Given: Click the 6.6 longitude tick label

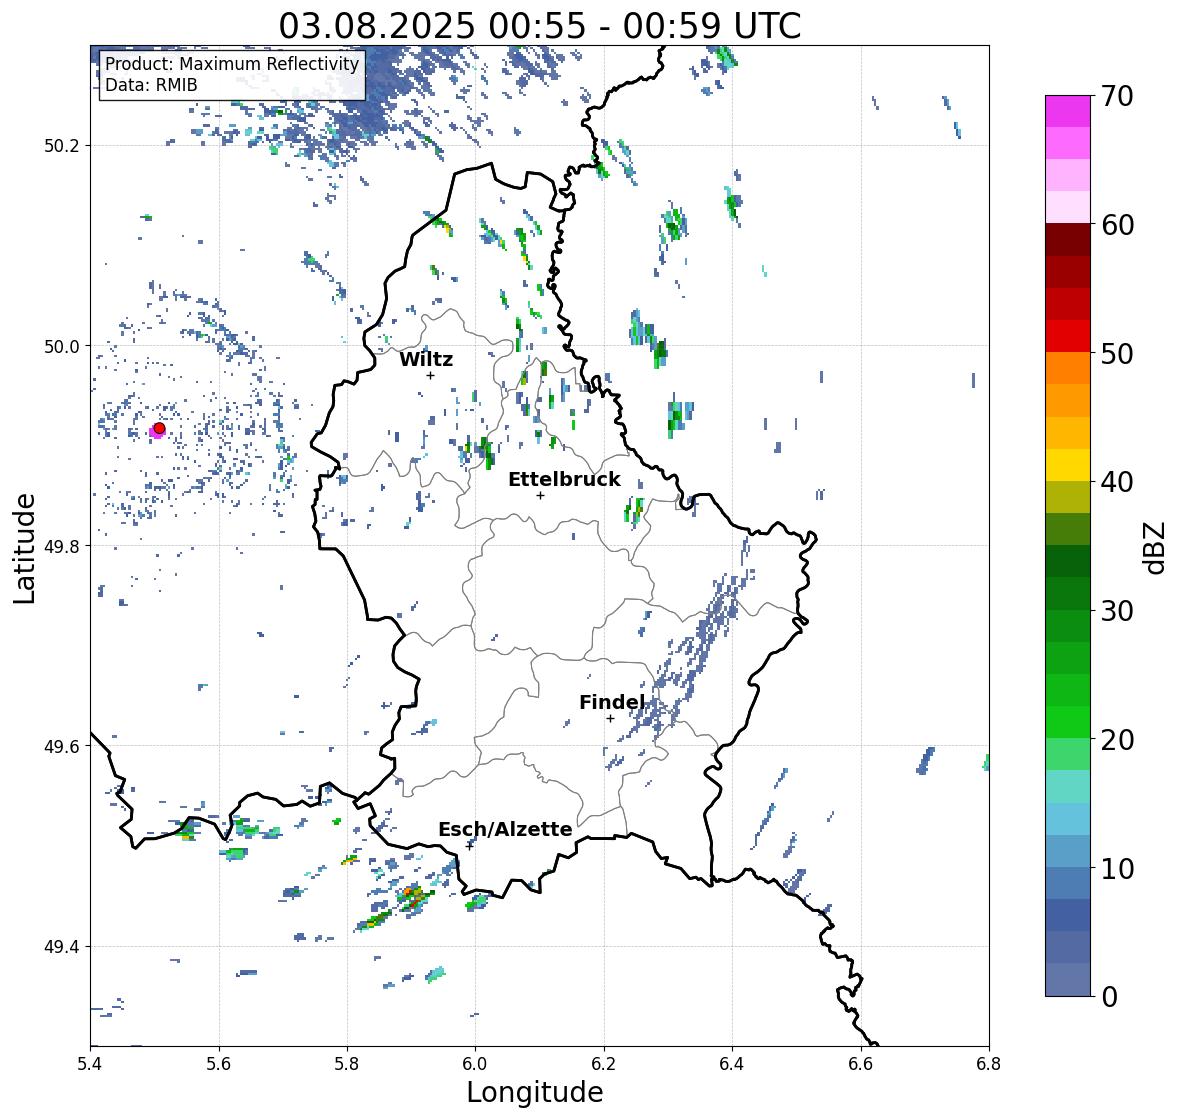Looking at the screenshot, I should [861, 1064].
